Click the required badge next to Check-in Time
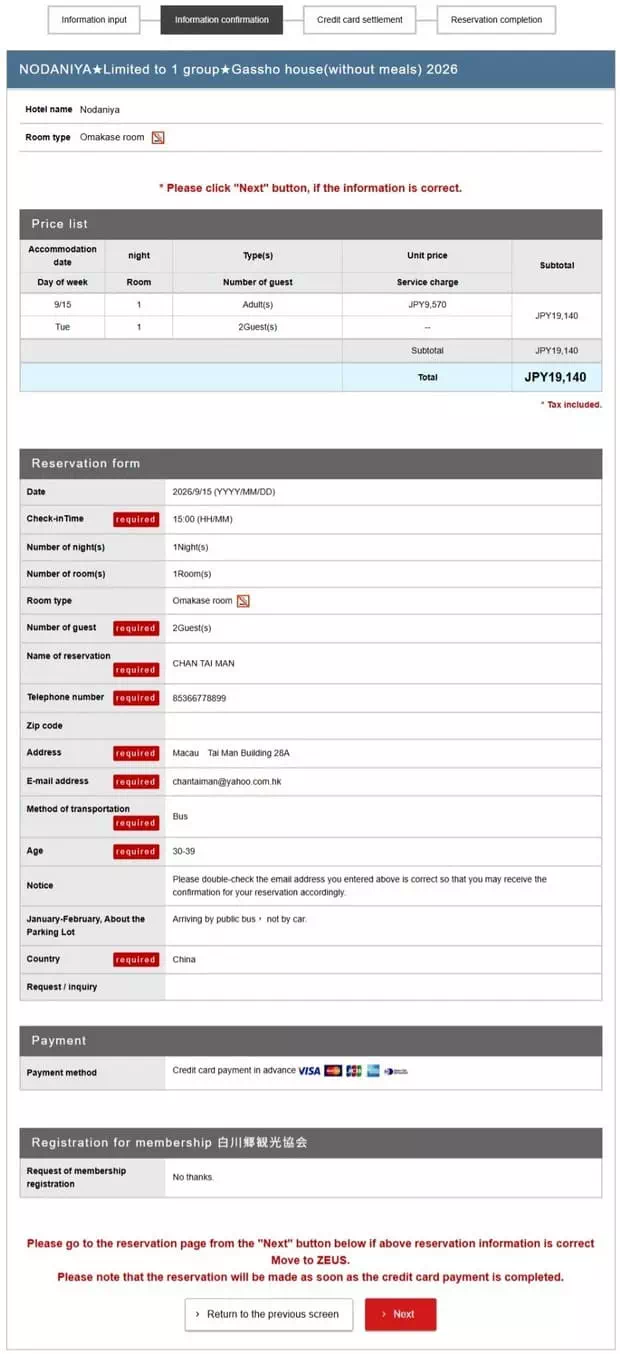 pyautogui.click(x=135, y=519)
